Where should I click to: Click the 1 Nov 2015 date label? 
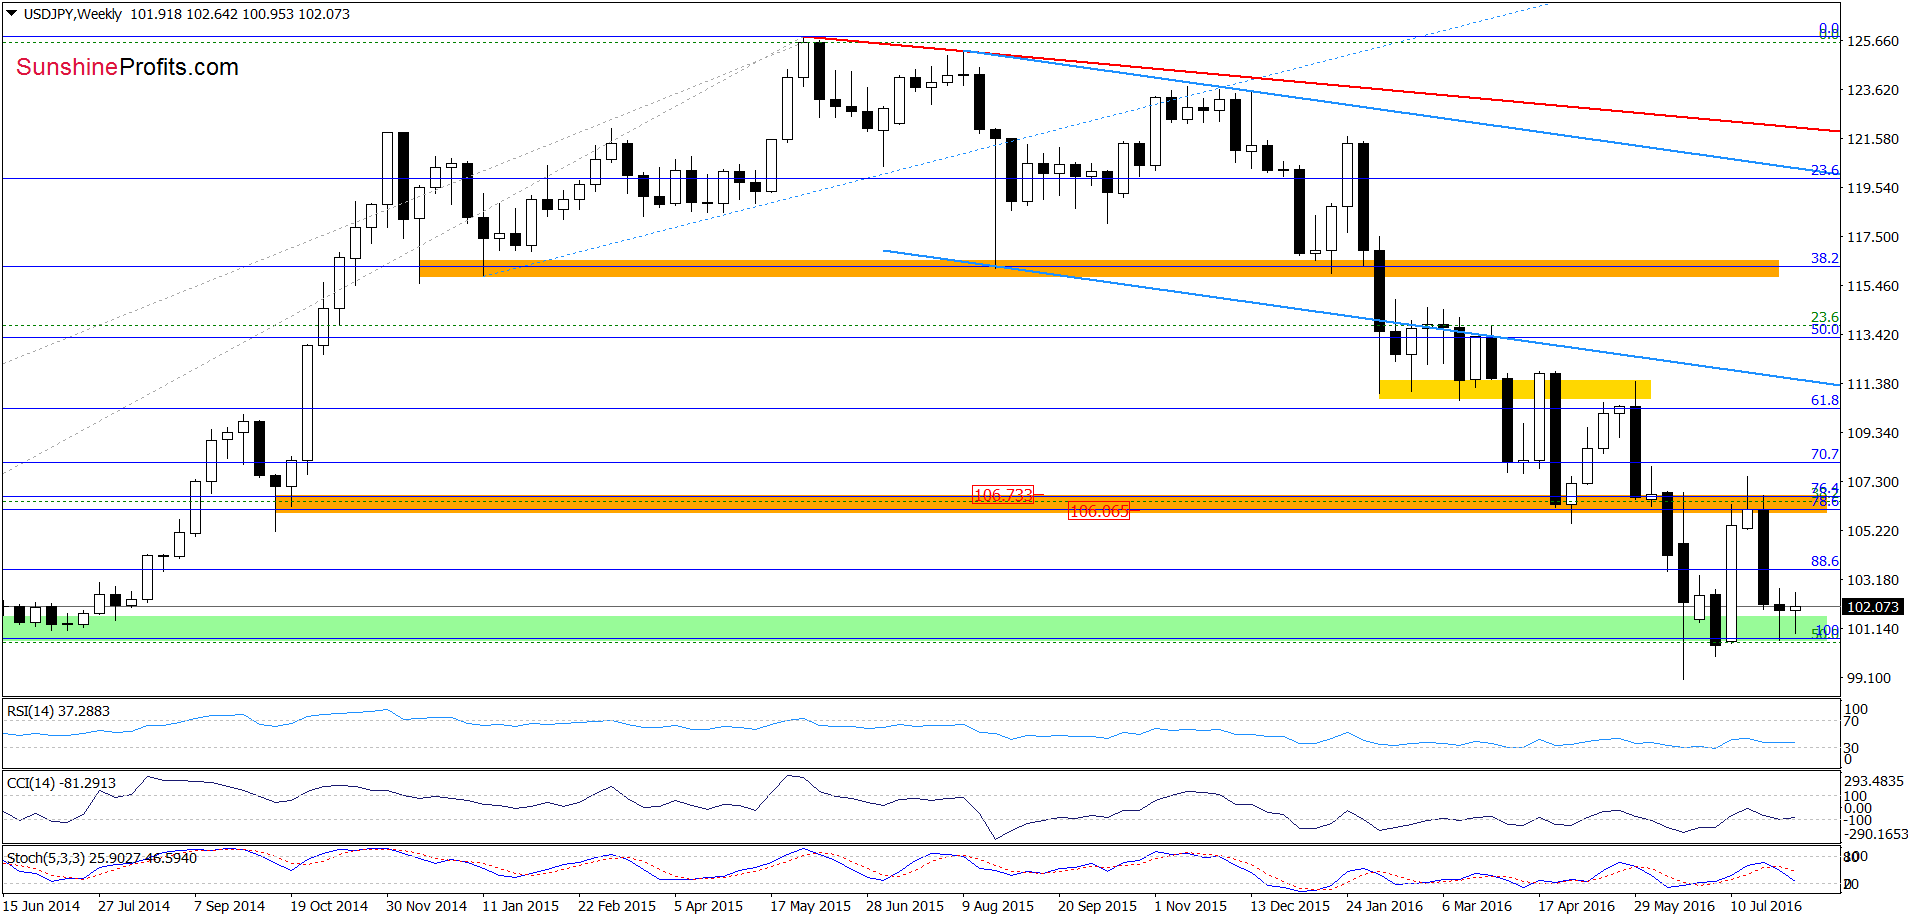1190,906
